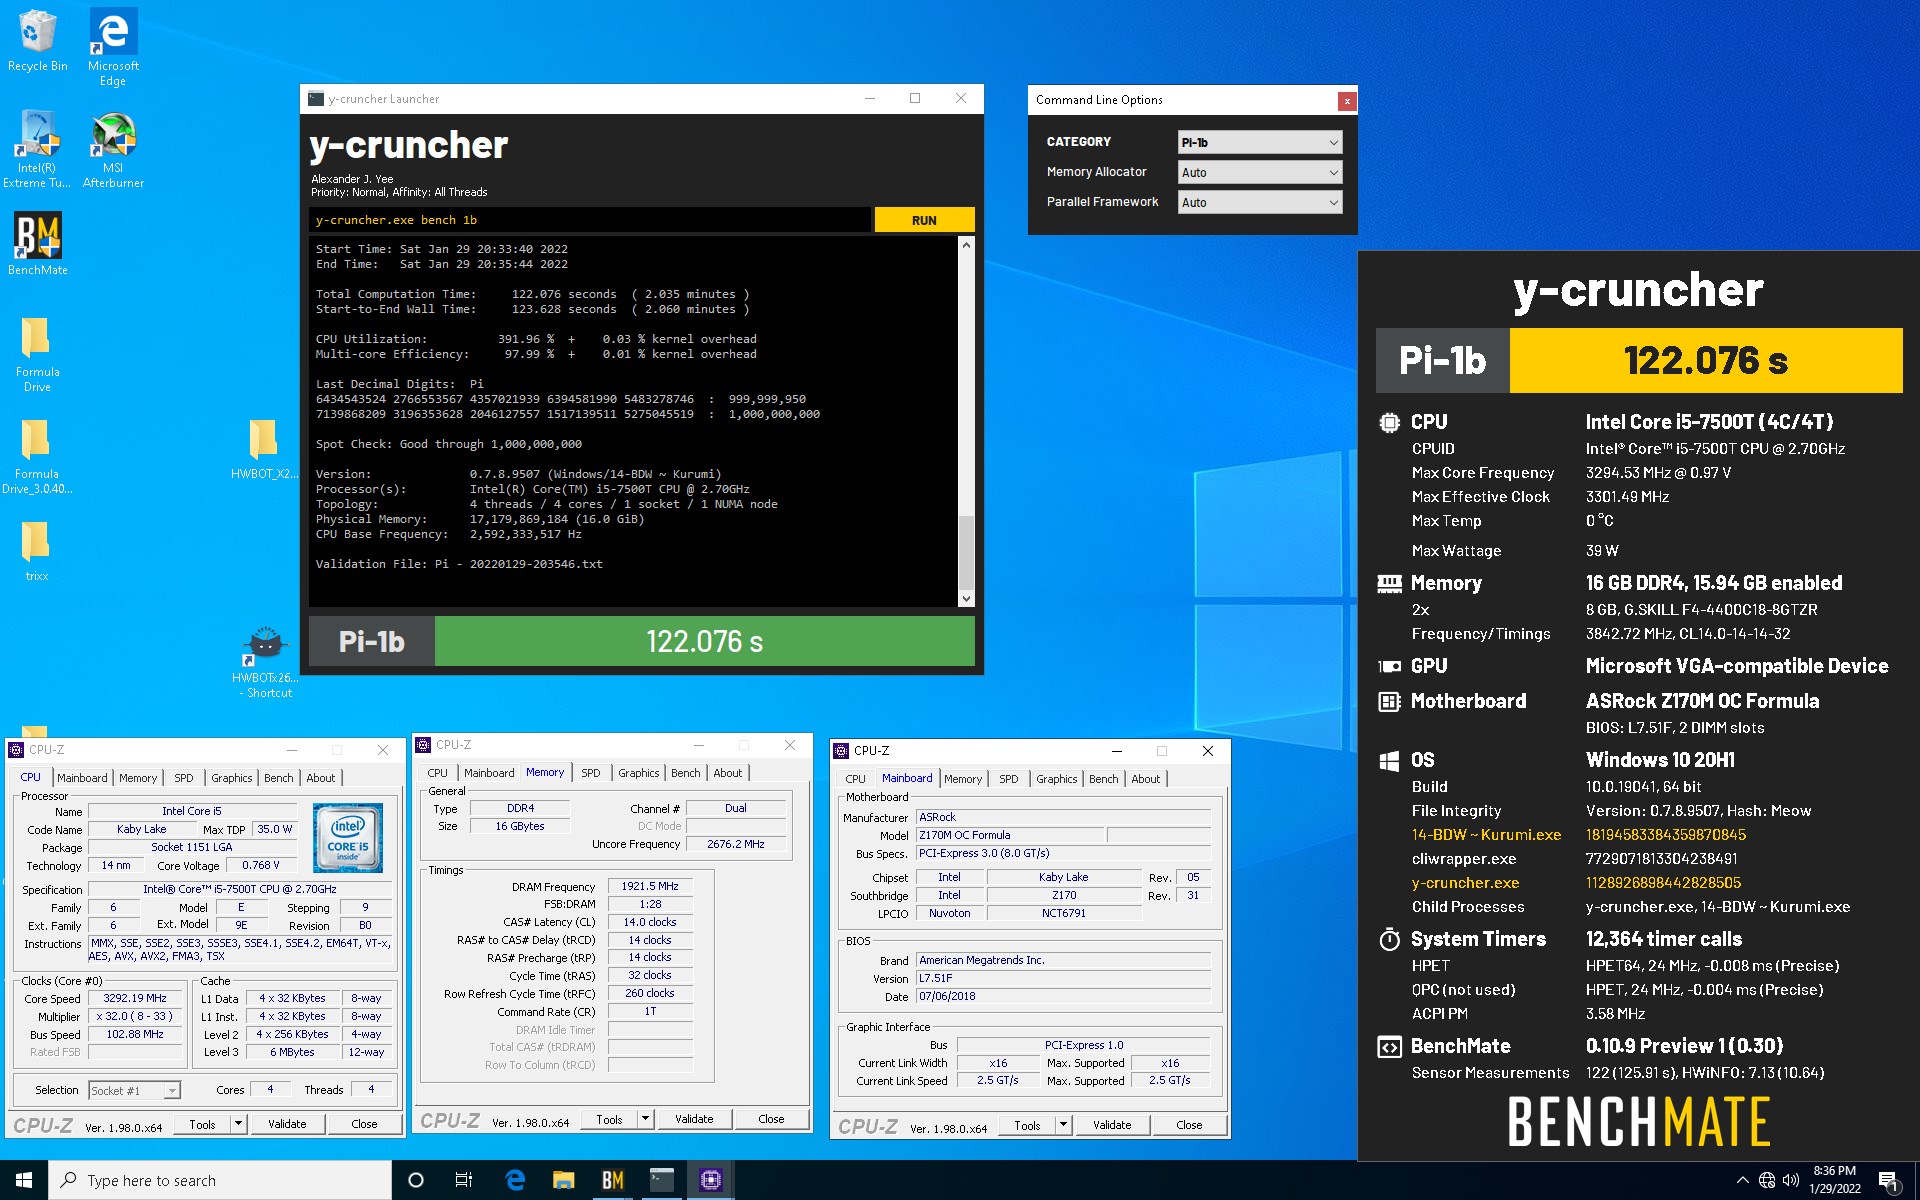Expand Tools arrow in Memory tab window

click(645, 1119)
